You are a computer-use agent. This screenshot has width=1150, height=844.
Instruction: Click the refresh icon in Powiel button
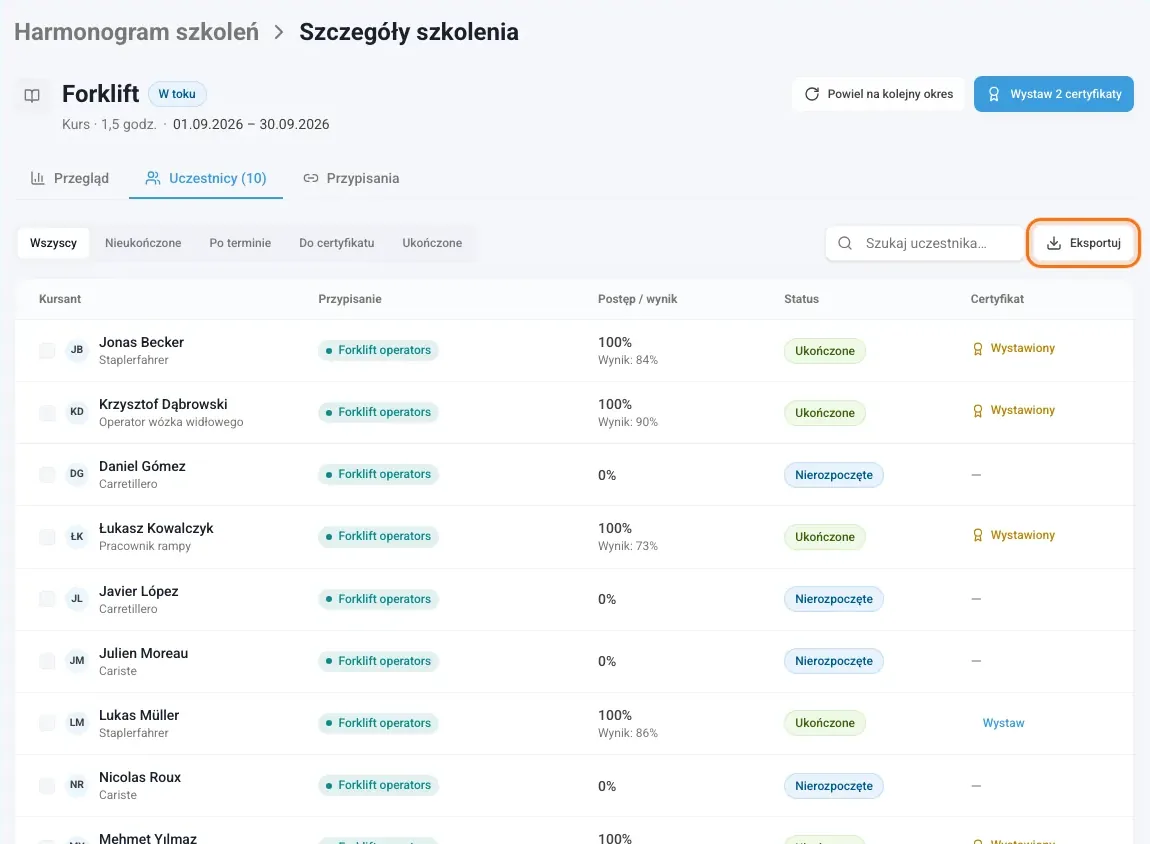[x=812, y=94]
